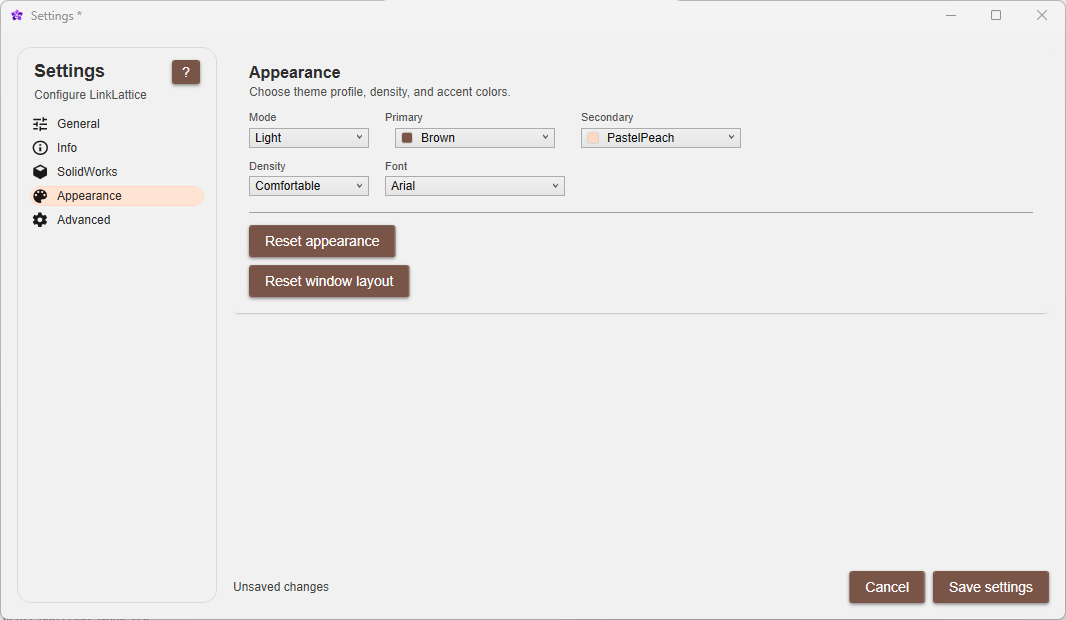Open the Mode dropdown showing Light

coord(308,137)
